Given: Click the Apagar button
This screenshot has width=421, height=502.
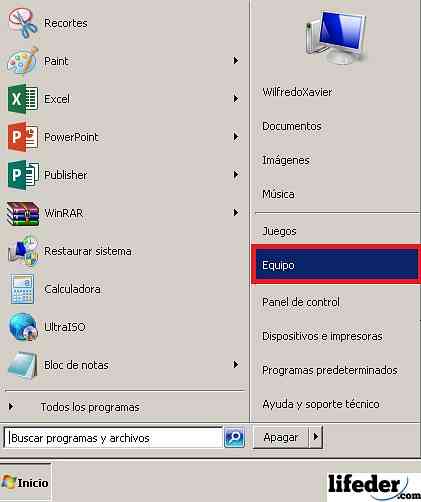Looking at the screenshot, I should click(281, 437).
